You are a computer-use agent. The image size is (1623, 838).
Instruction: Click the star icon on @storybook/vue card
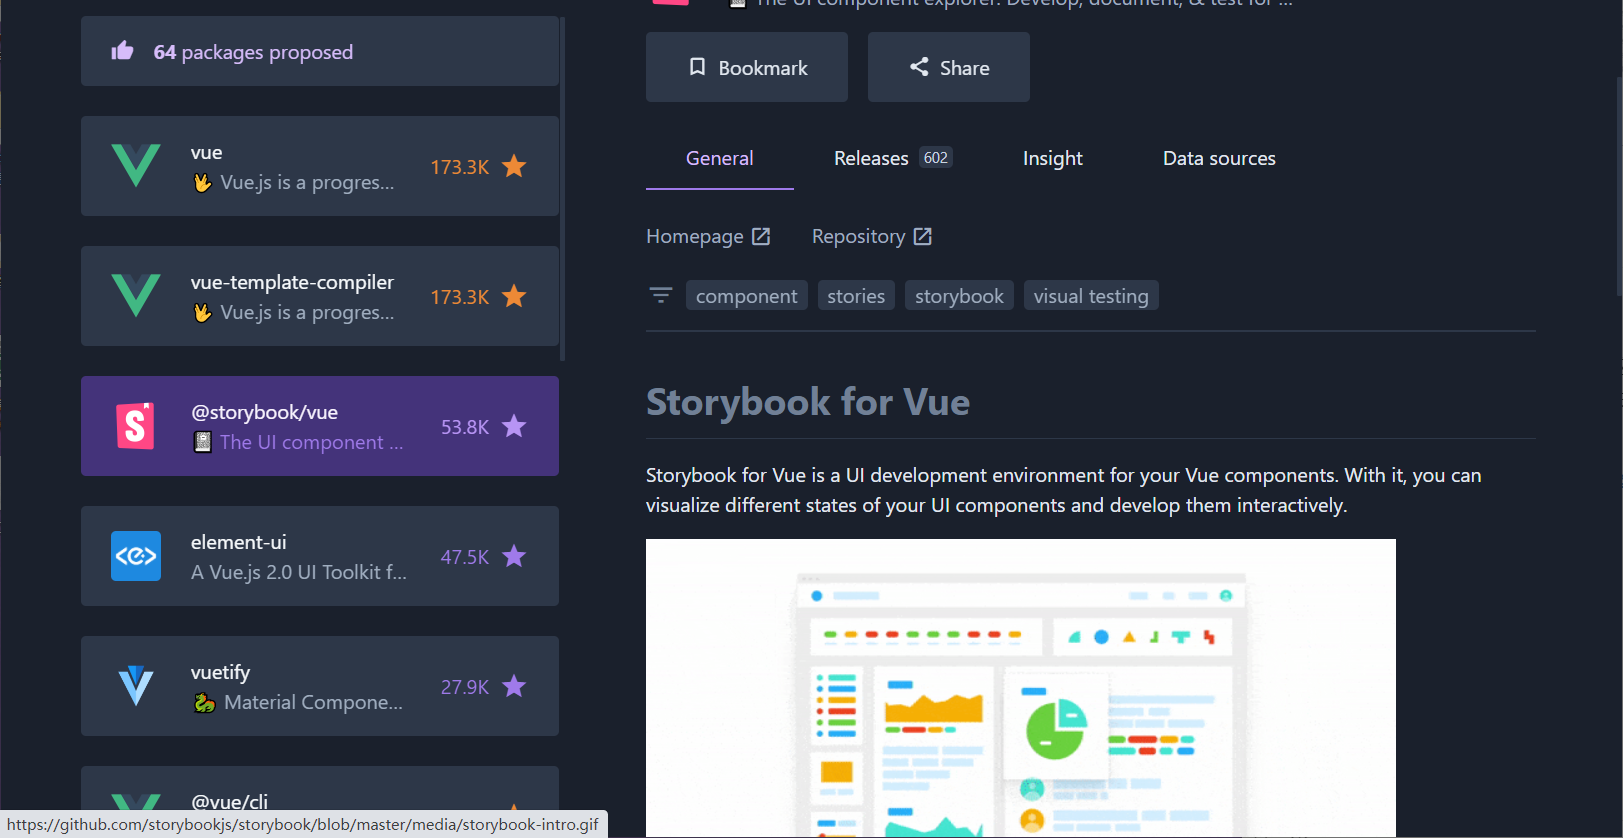[x=514, y=426]
